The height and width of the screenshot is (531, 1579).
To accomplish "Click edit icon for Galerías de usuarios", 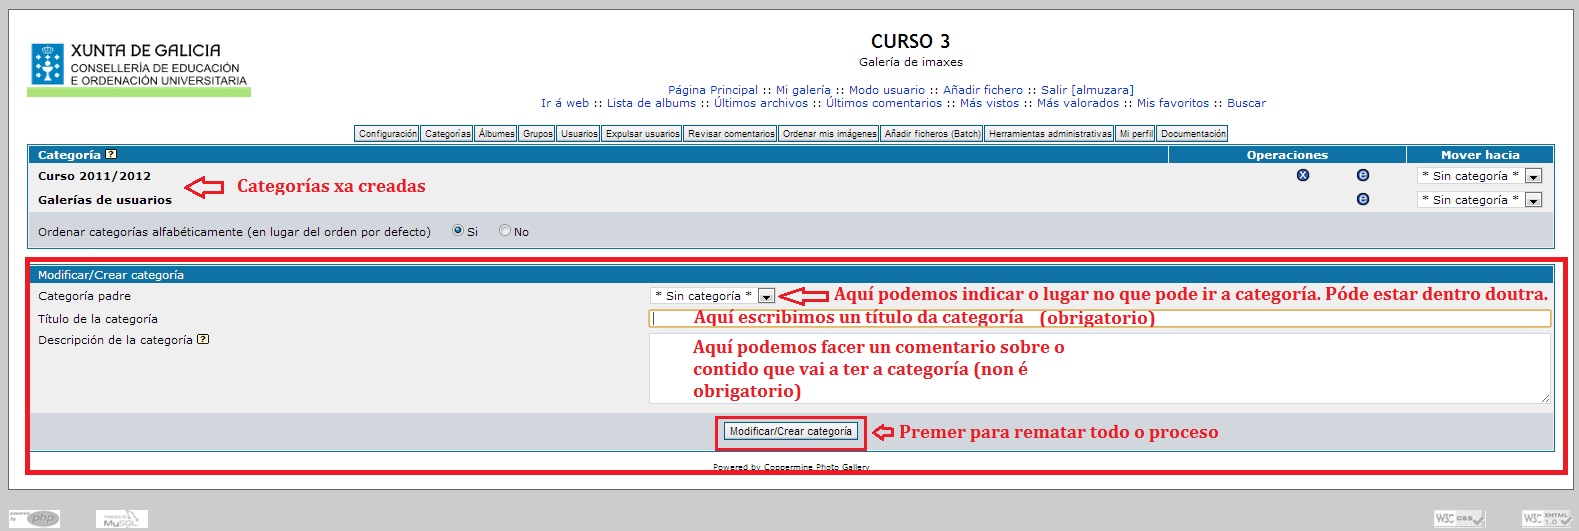I will tap(1362, 199).
